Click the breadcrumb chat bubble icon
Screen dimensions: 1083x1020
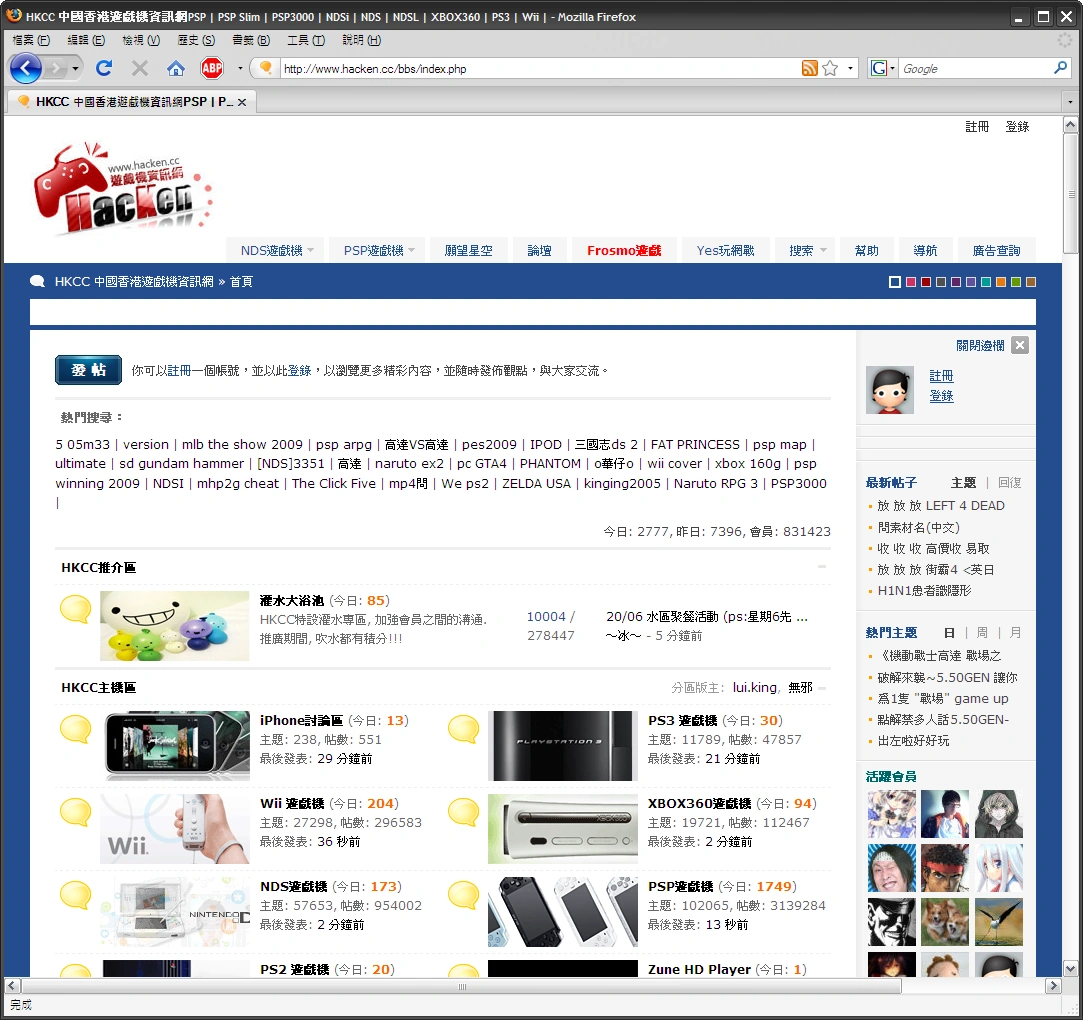click(37, 281)
